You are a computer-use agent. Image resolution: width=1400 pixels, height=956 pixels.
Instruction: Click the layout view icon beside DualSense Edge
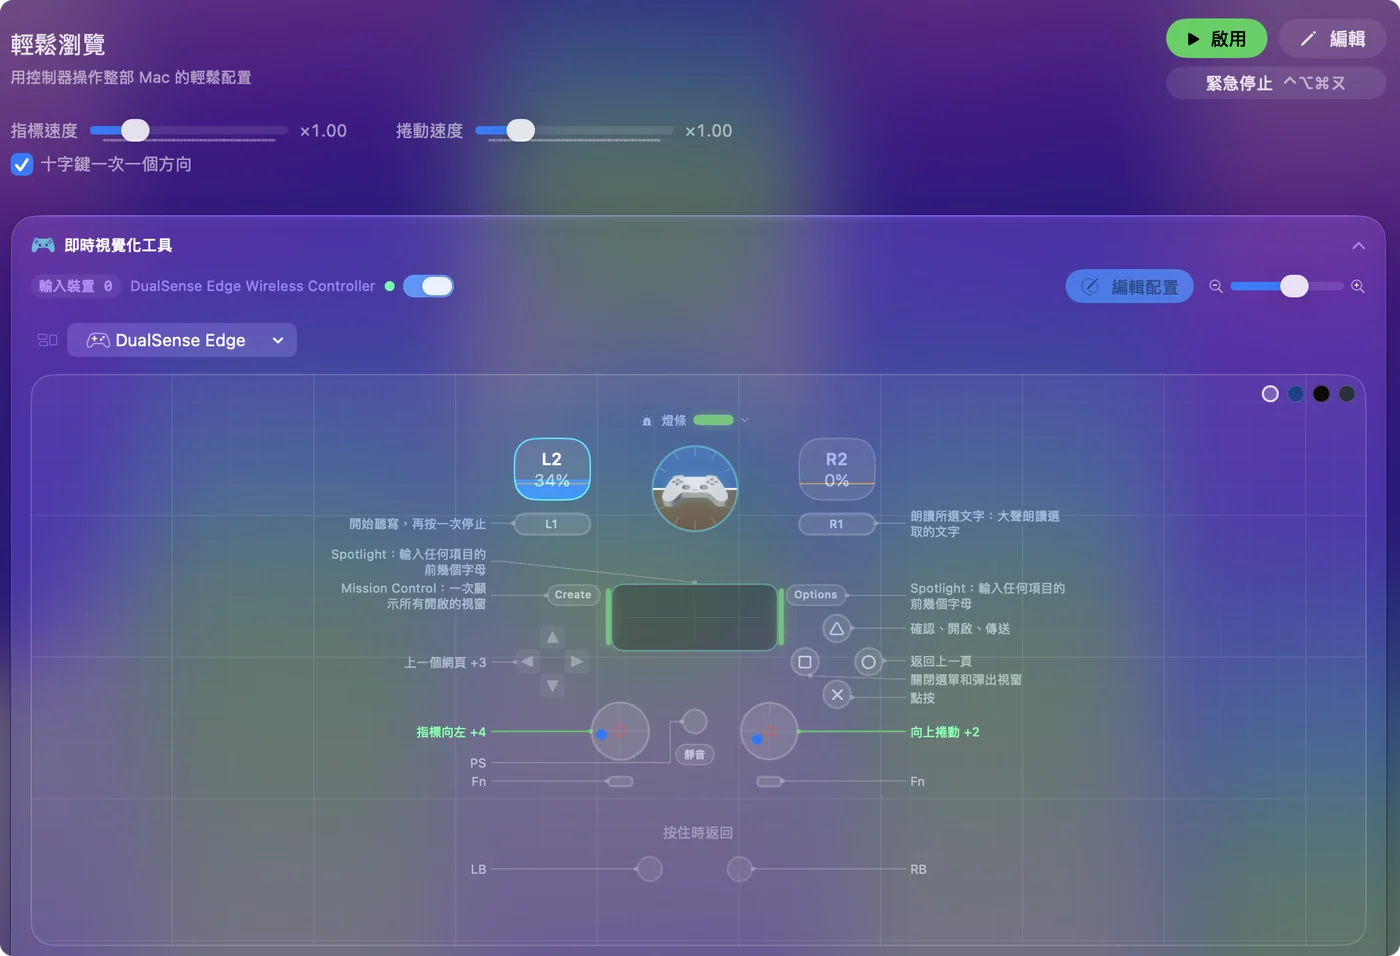(47, 340)
